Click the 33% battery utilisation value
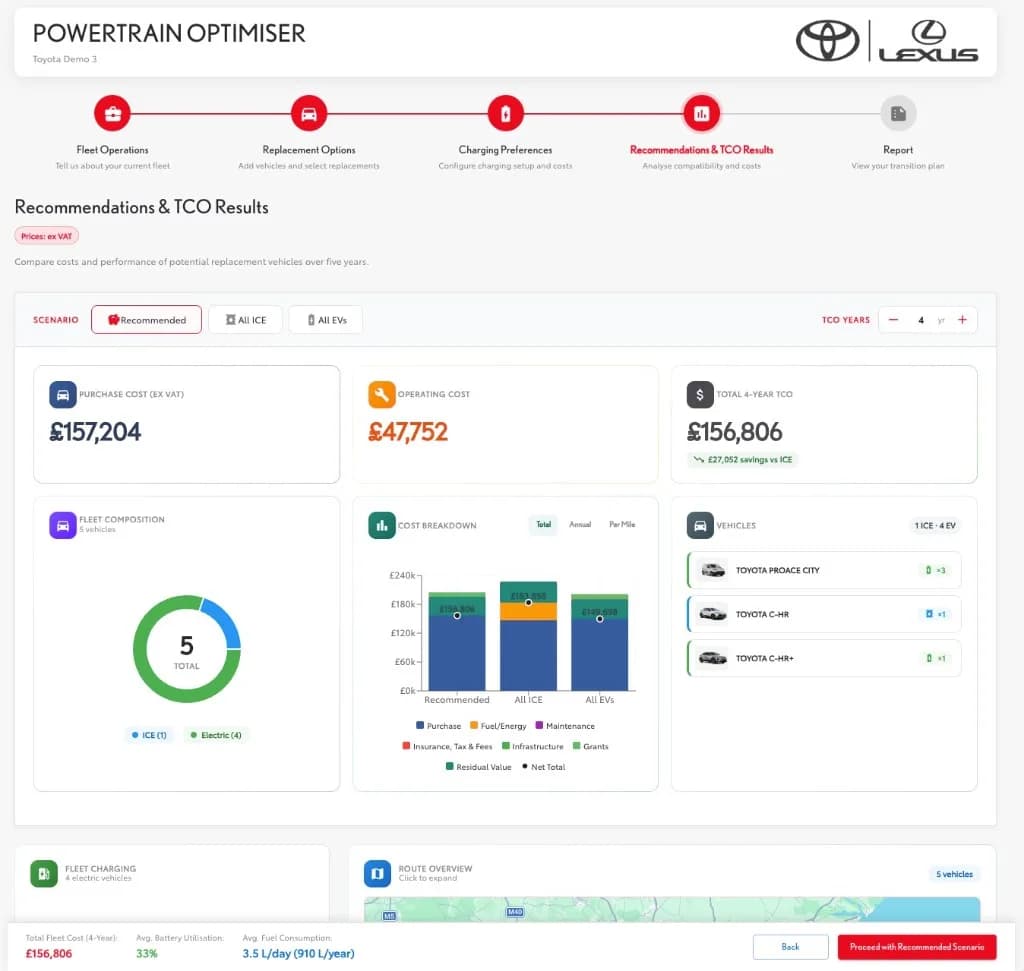The image size is (1024, 971). (147, 954)
